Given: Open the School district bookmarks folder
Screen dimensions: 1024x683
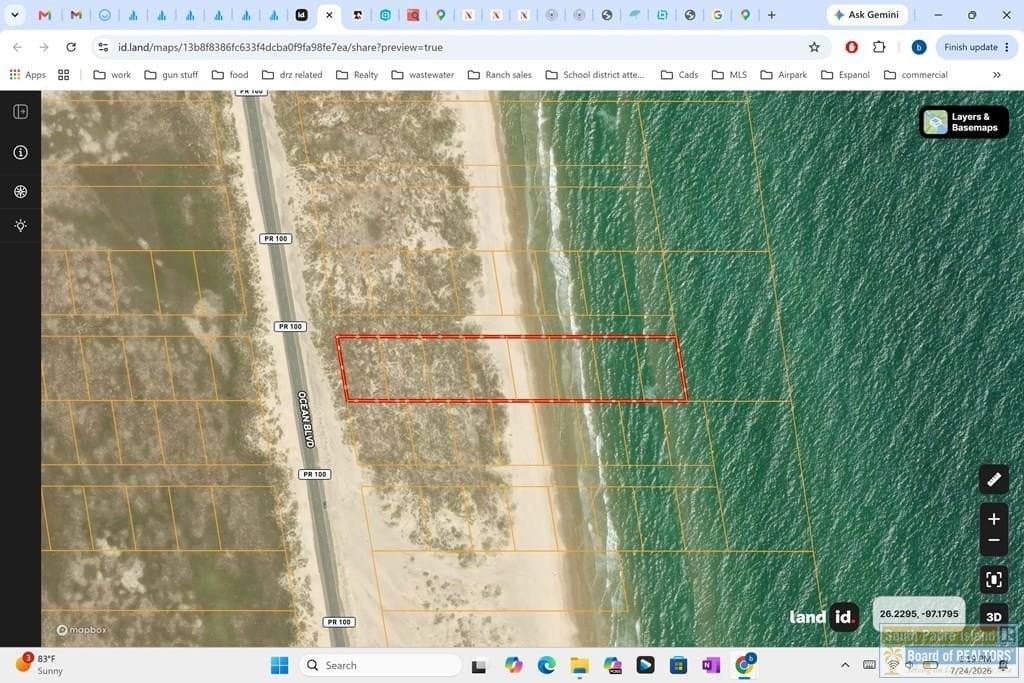Looking at the screenshot, I should point(595,74).
